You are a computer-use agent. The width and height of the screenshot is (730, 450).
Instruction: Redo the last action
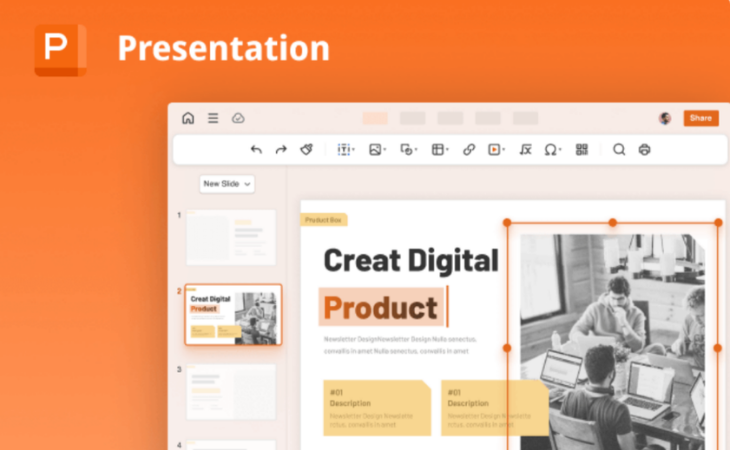tap(281, 149)
